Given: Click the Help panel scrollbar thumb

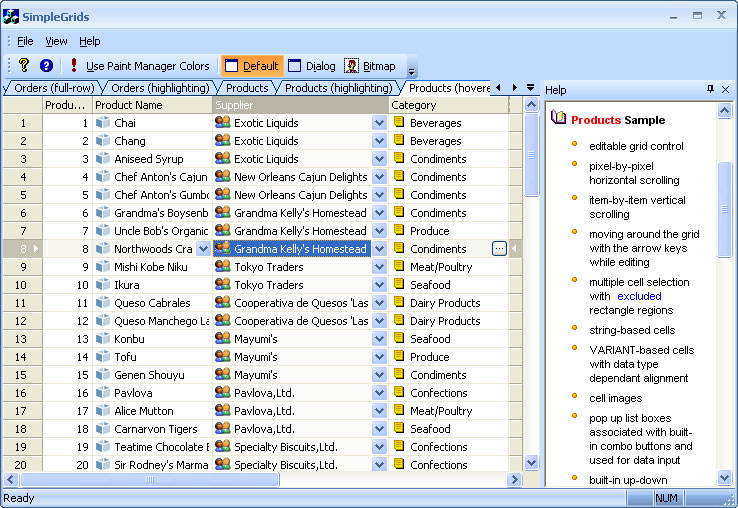Looking at the screenshot, I should click(x=724, y=209).
